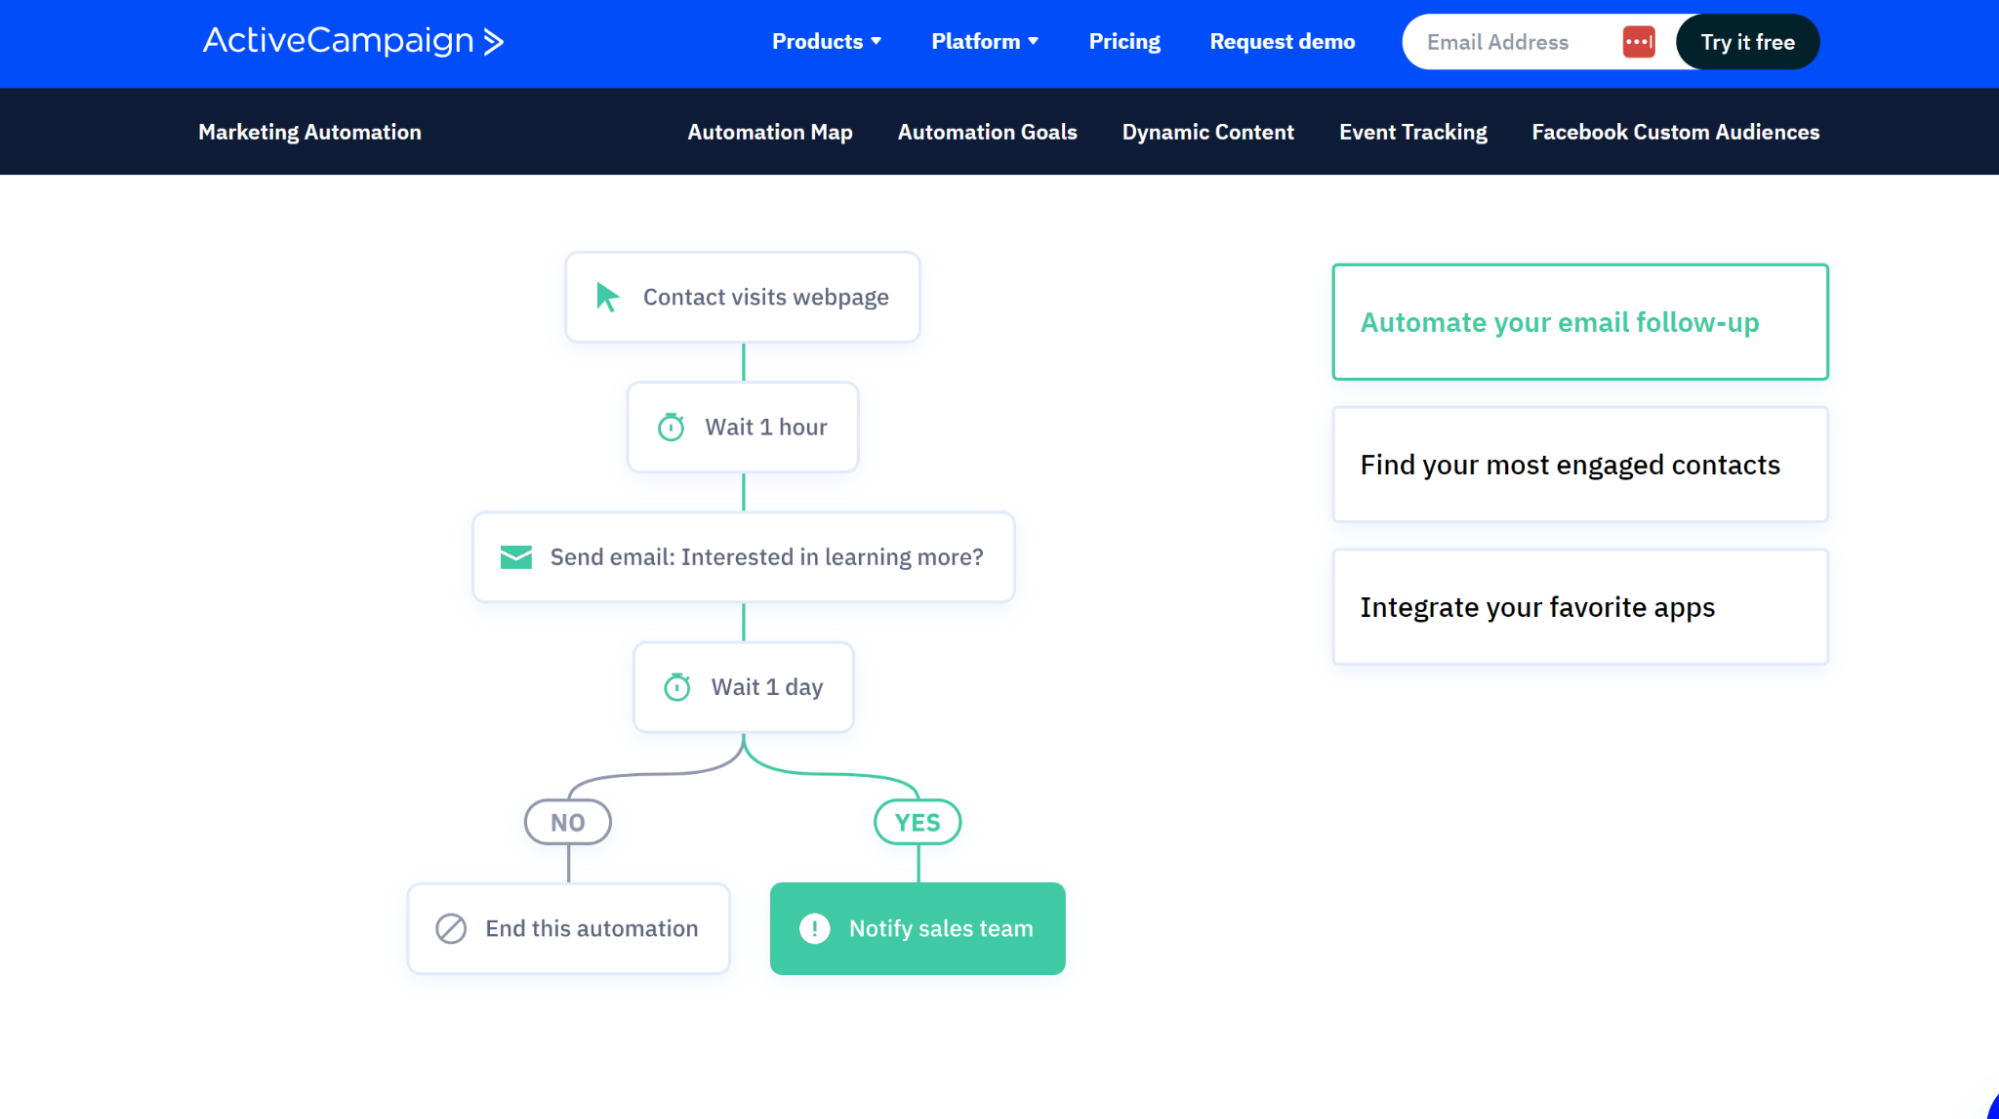Select the NO branch pill
The width and height of the screenshot is (1999, 1119).
568,822
